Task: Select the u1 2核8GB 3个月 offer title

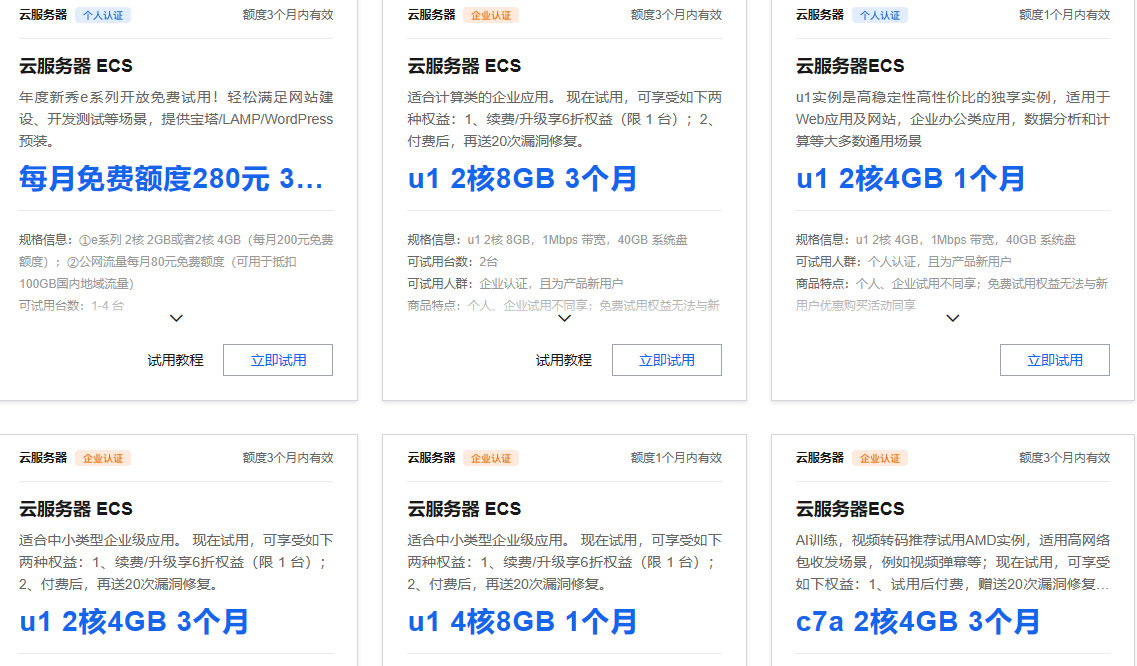Action: 522,178
